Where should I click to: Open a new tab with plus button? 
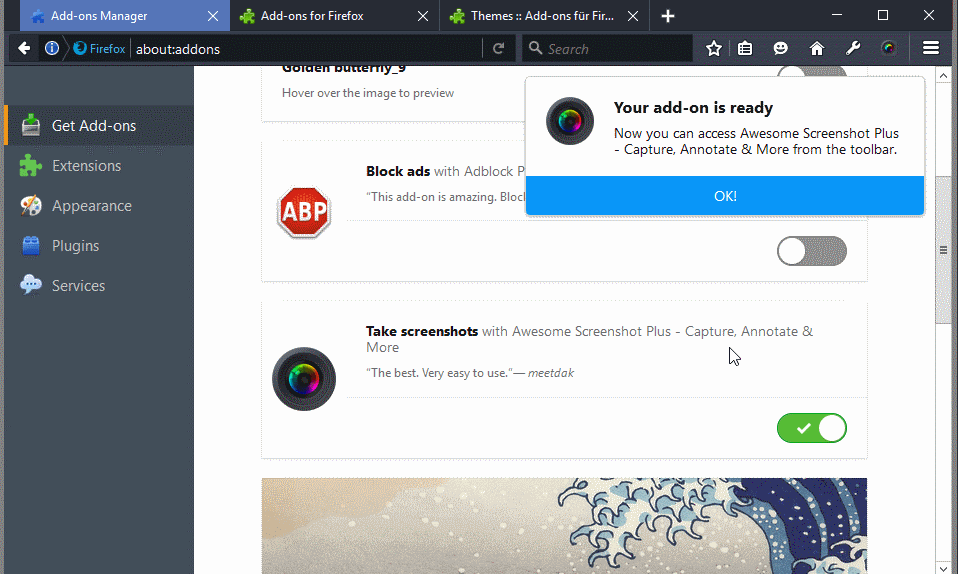(668, 16)
